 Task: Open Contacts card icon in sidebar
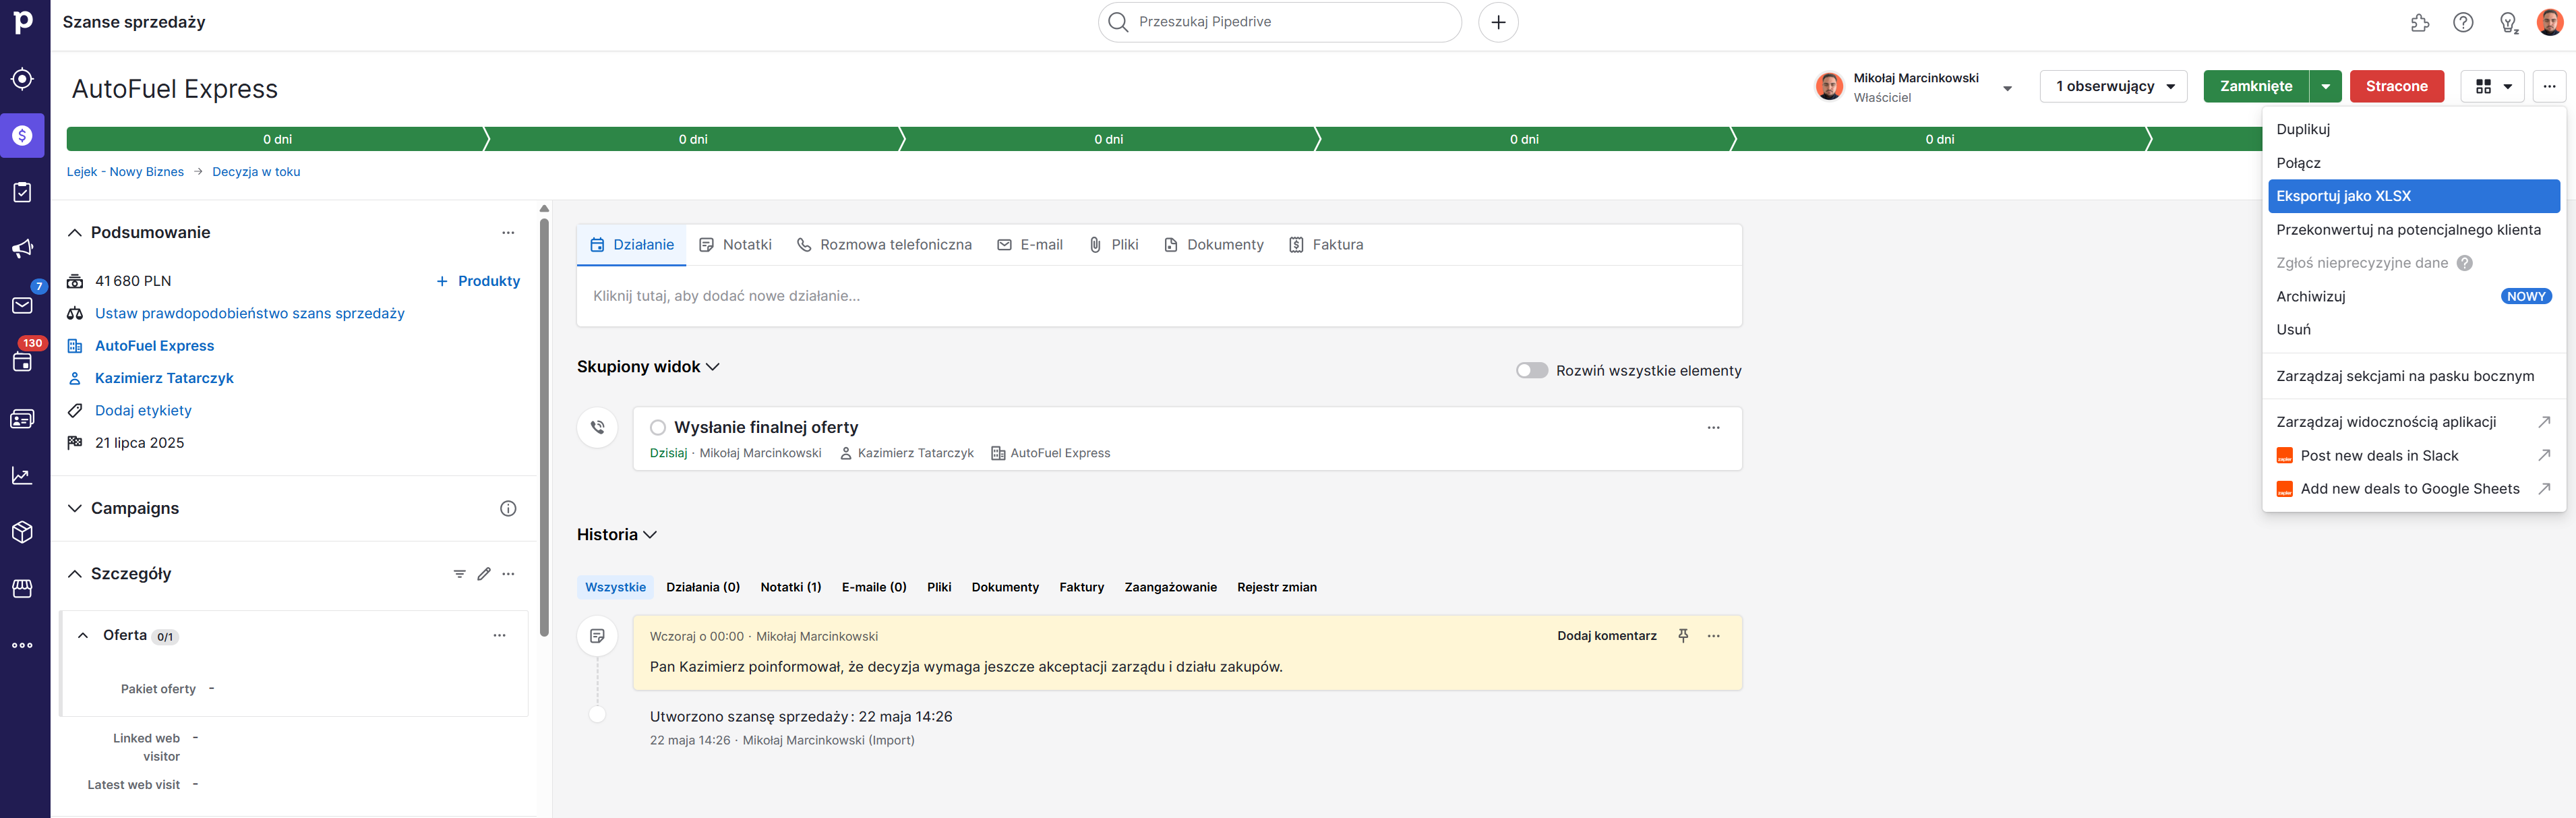[x=23, y=419]
